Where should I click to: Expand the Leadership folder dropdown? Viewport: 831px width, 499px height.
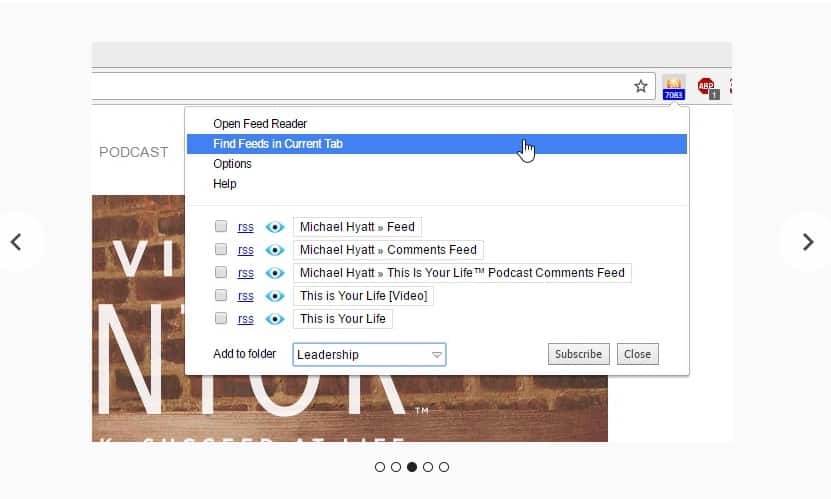point(369,354)
